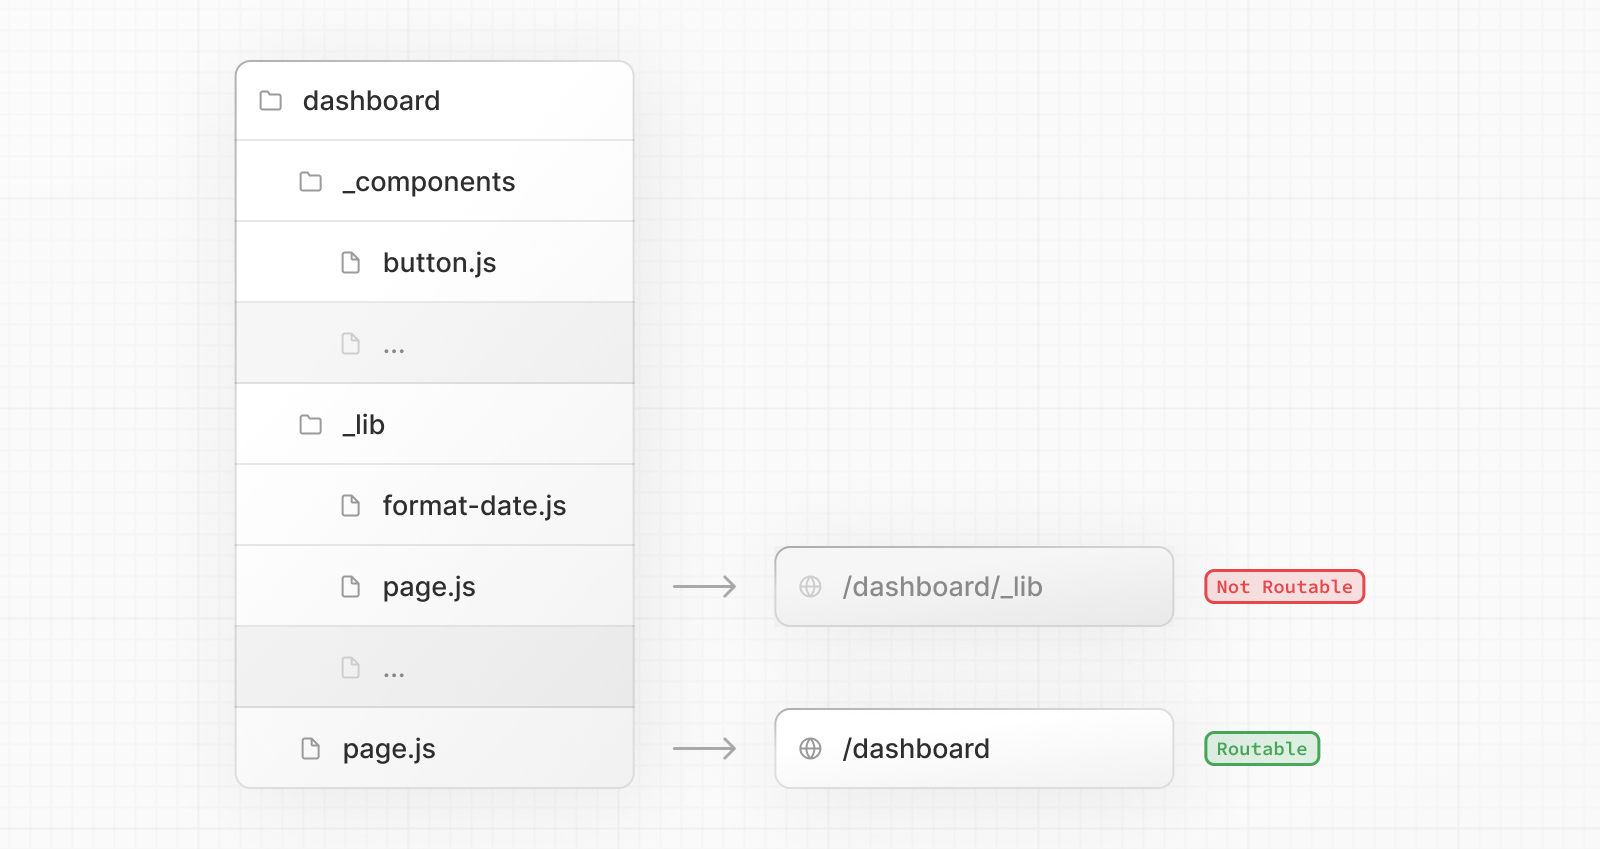Select the ellipsis row under button.js
The width and height of the screenshot is (1600, 849).
434,344
